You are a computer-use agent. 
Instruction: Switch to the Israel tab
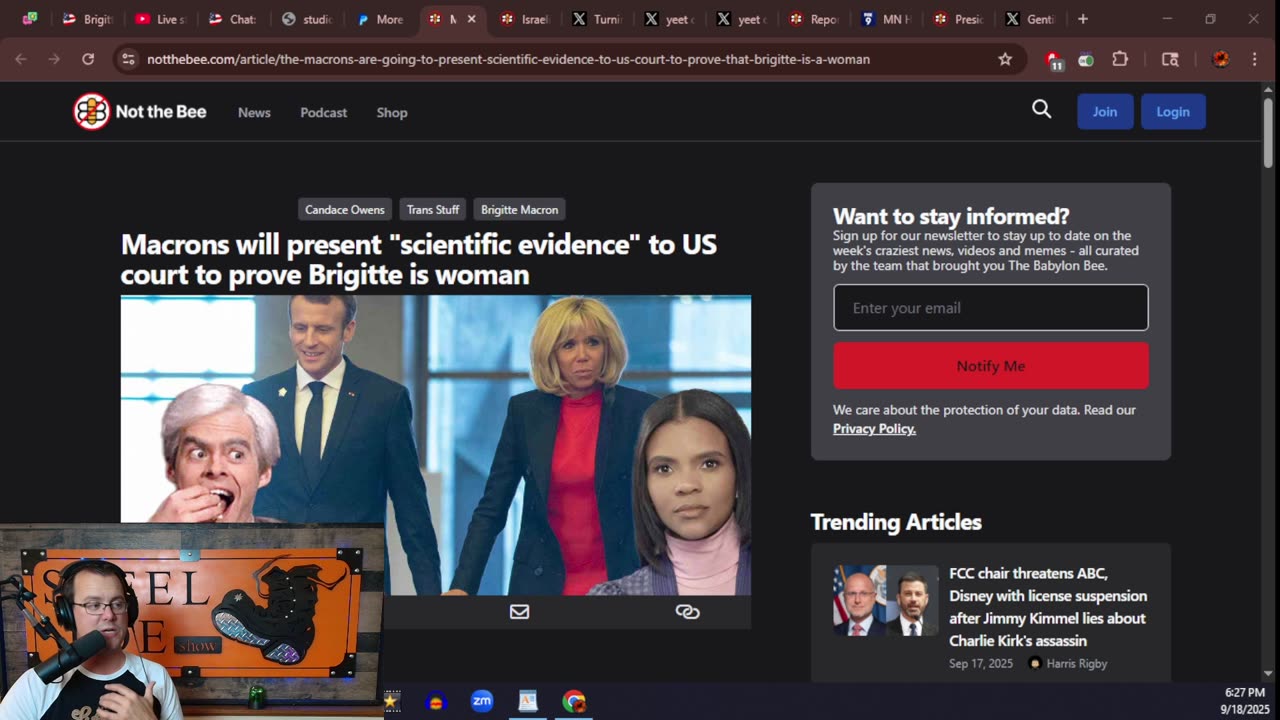525,19
